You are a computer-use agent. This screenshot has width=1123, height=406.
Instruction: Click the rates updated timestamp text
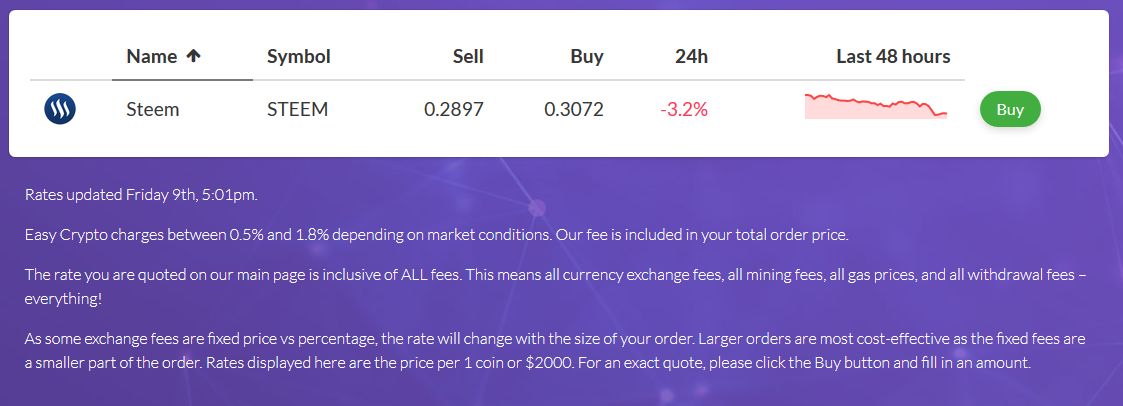click(x=141, y=195)
